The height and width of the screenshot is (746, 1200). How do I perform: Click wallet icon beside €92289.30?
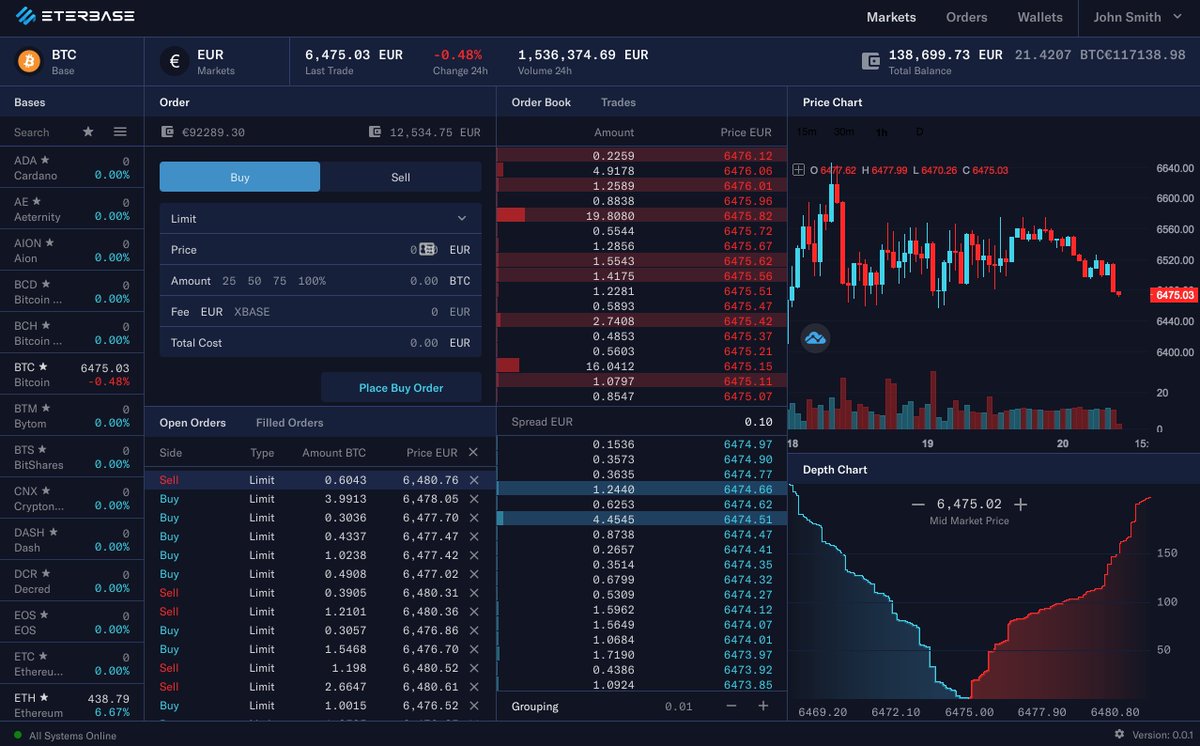tap(166, 132)
